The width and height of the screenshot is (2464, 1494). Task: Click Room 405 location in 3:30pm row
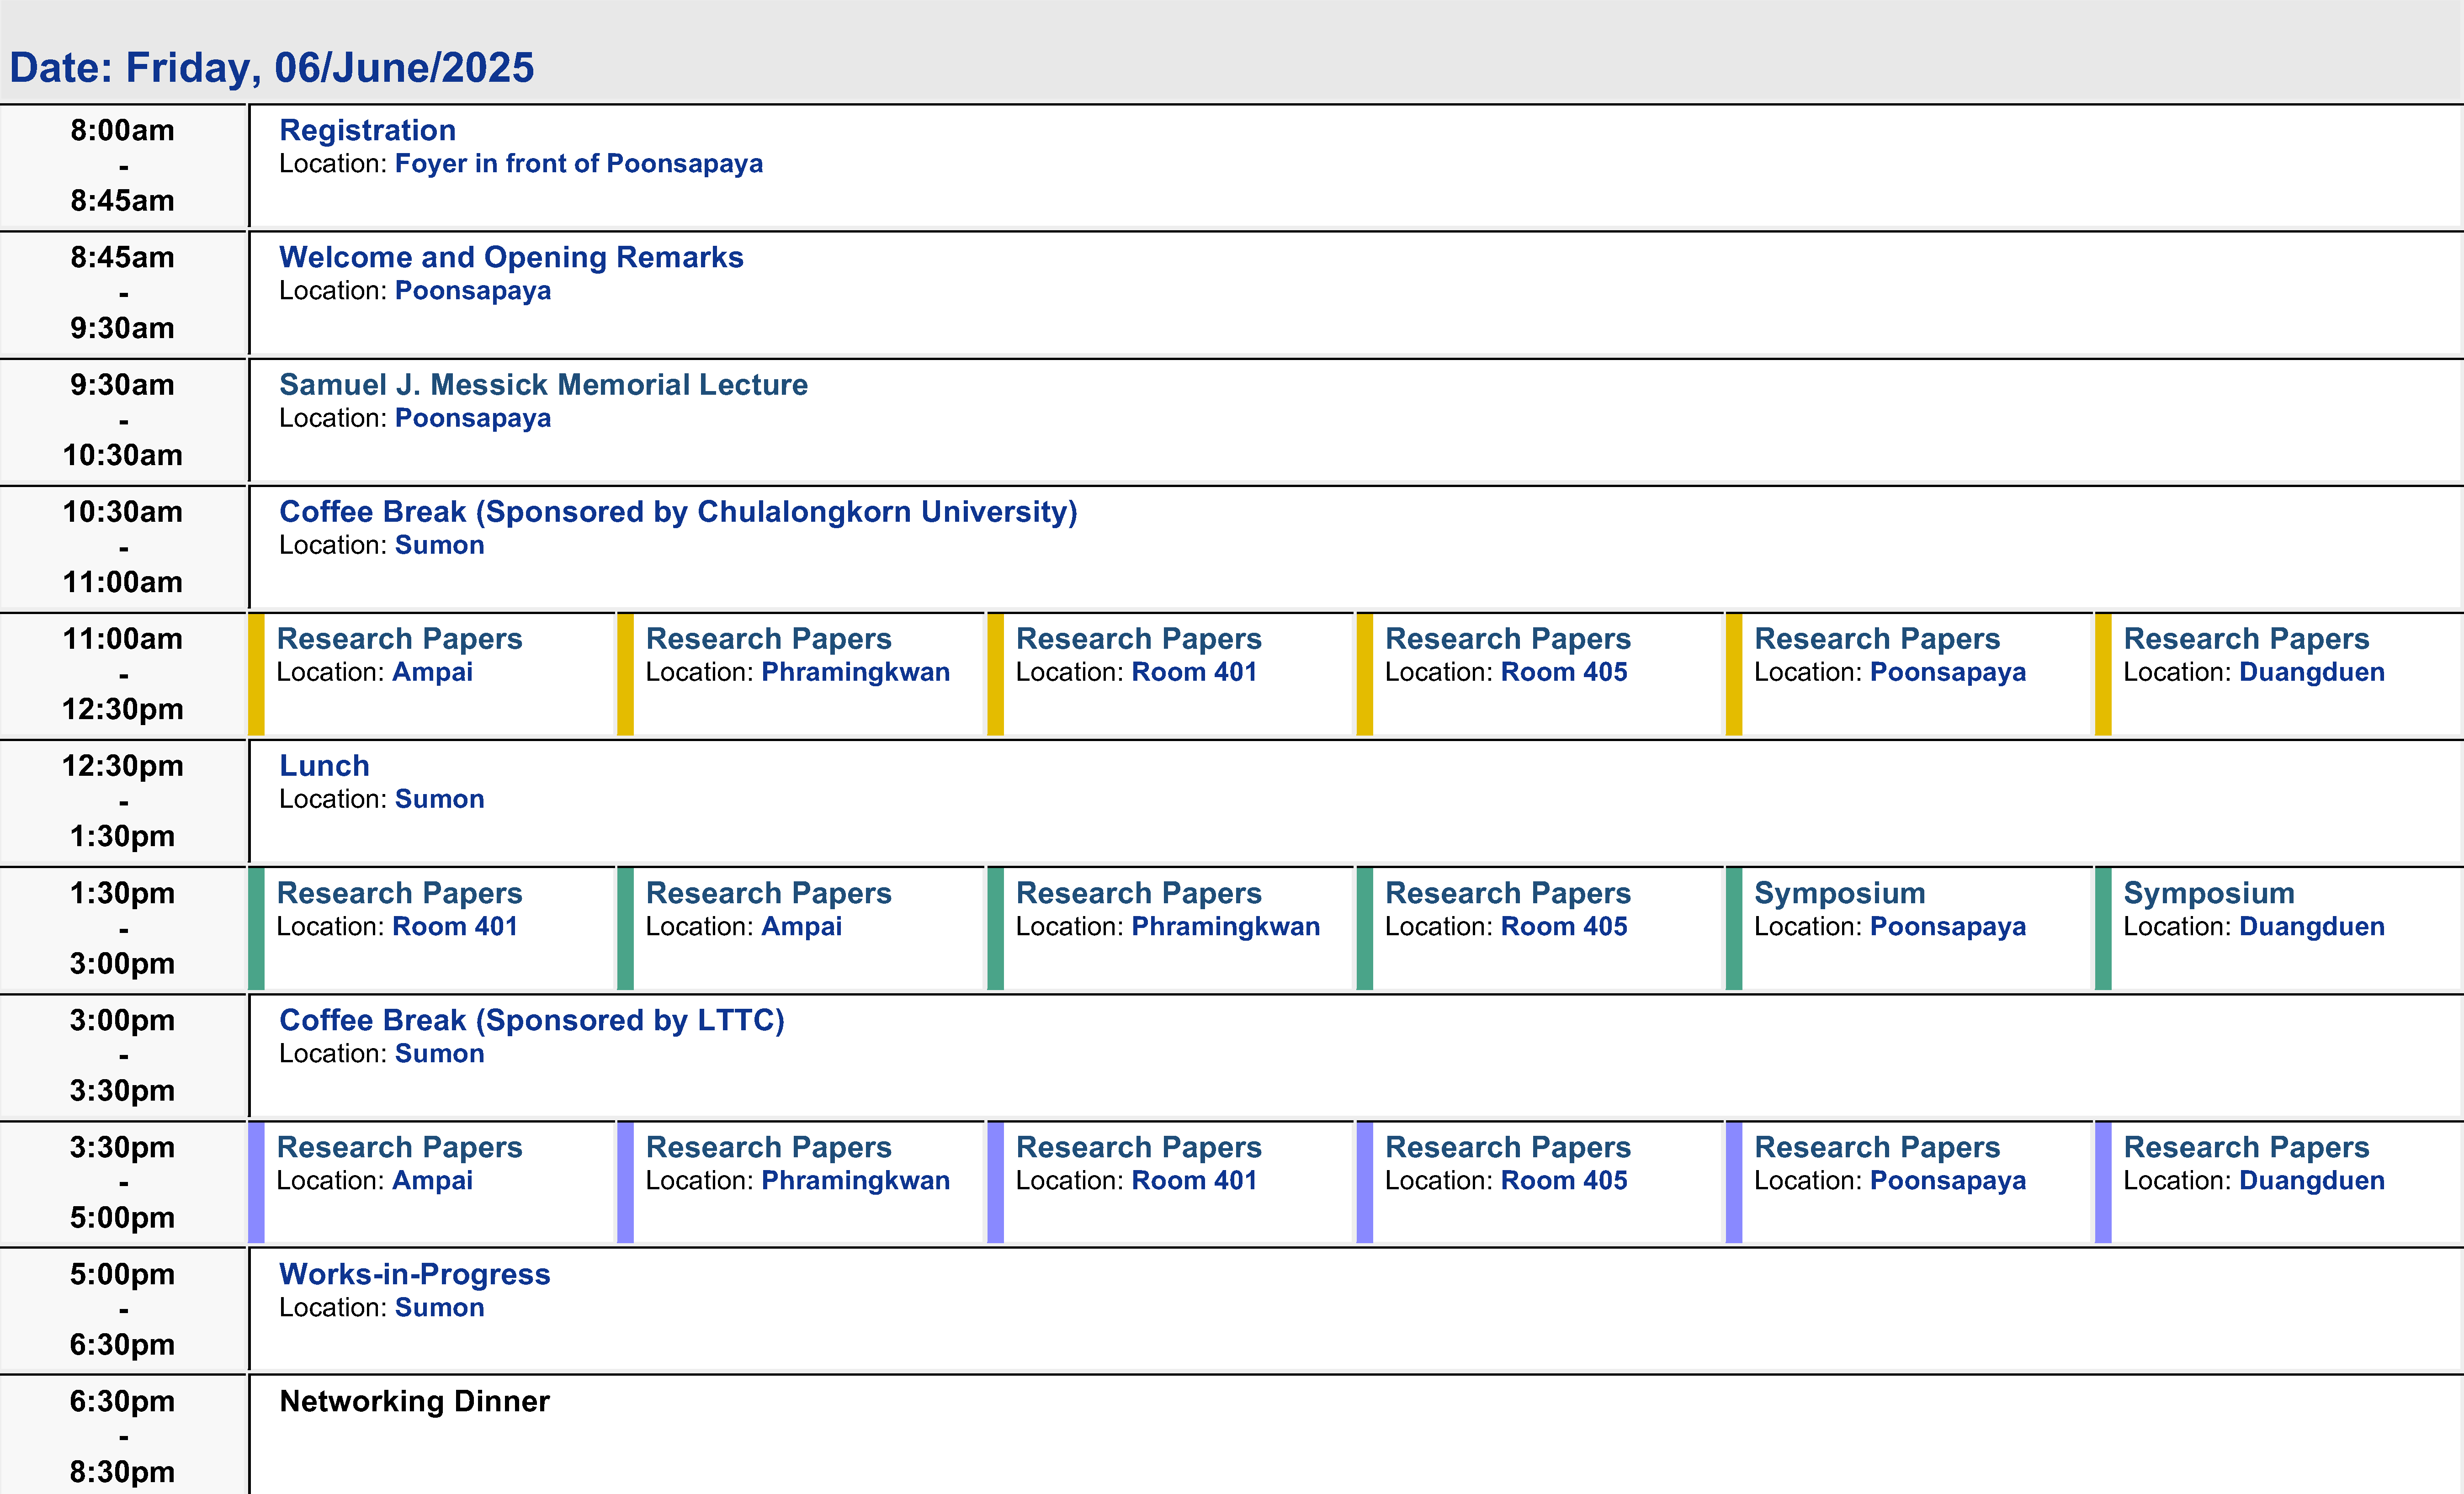[1564, 1180]
